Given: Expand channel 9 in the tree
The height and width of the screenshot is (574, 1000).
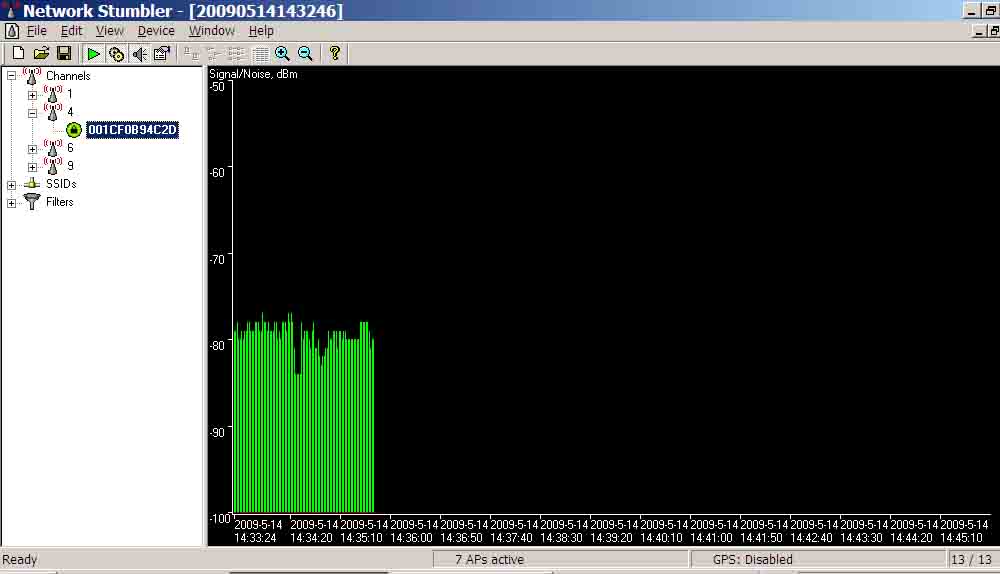Looking at the screenshot, I should click(x=33, y=167).
